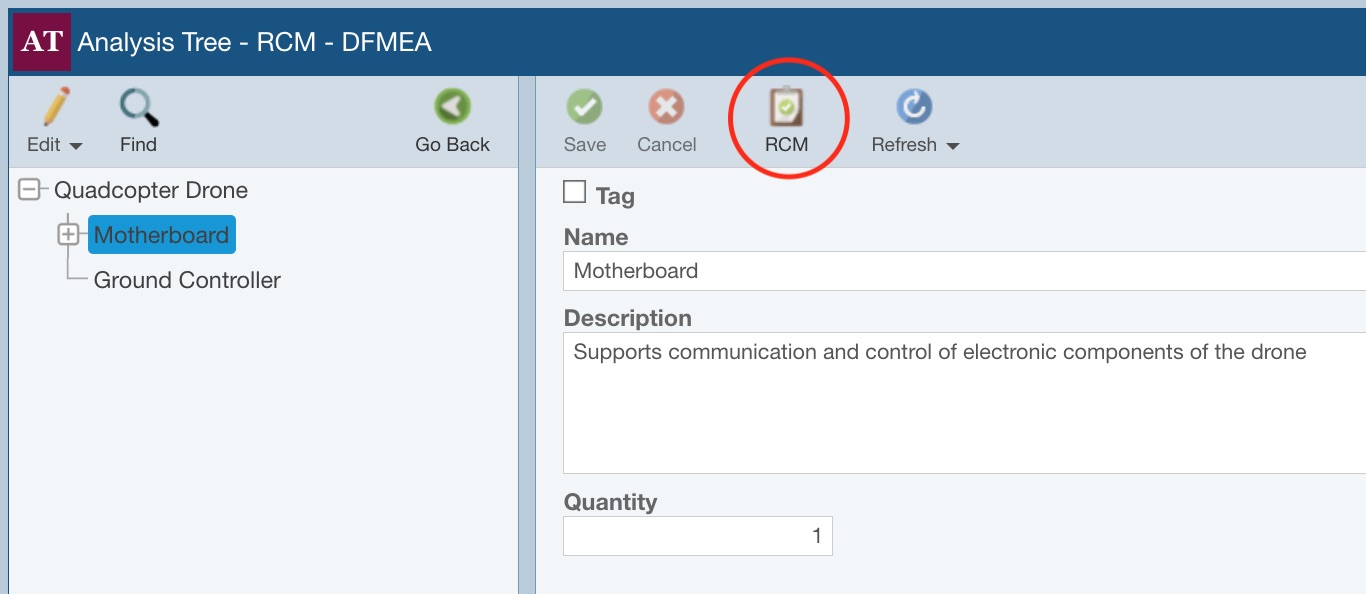Open the Refresh dropdown arrow
Viewport: 1366px width, 594px height.
[x=952, y=146]
